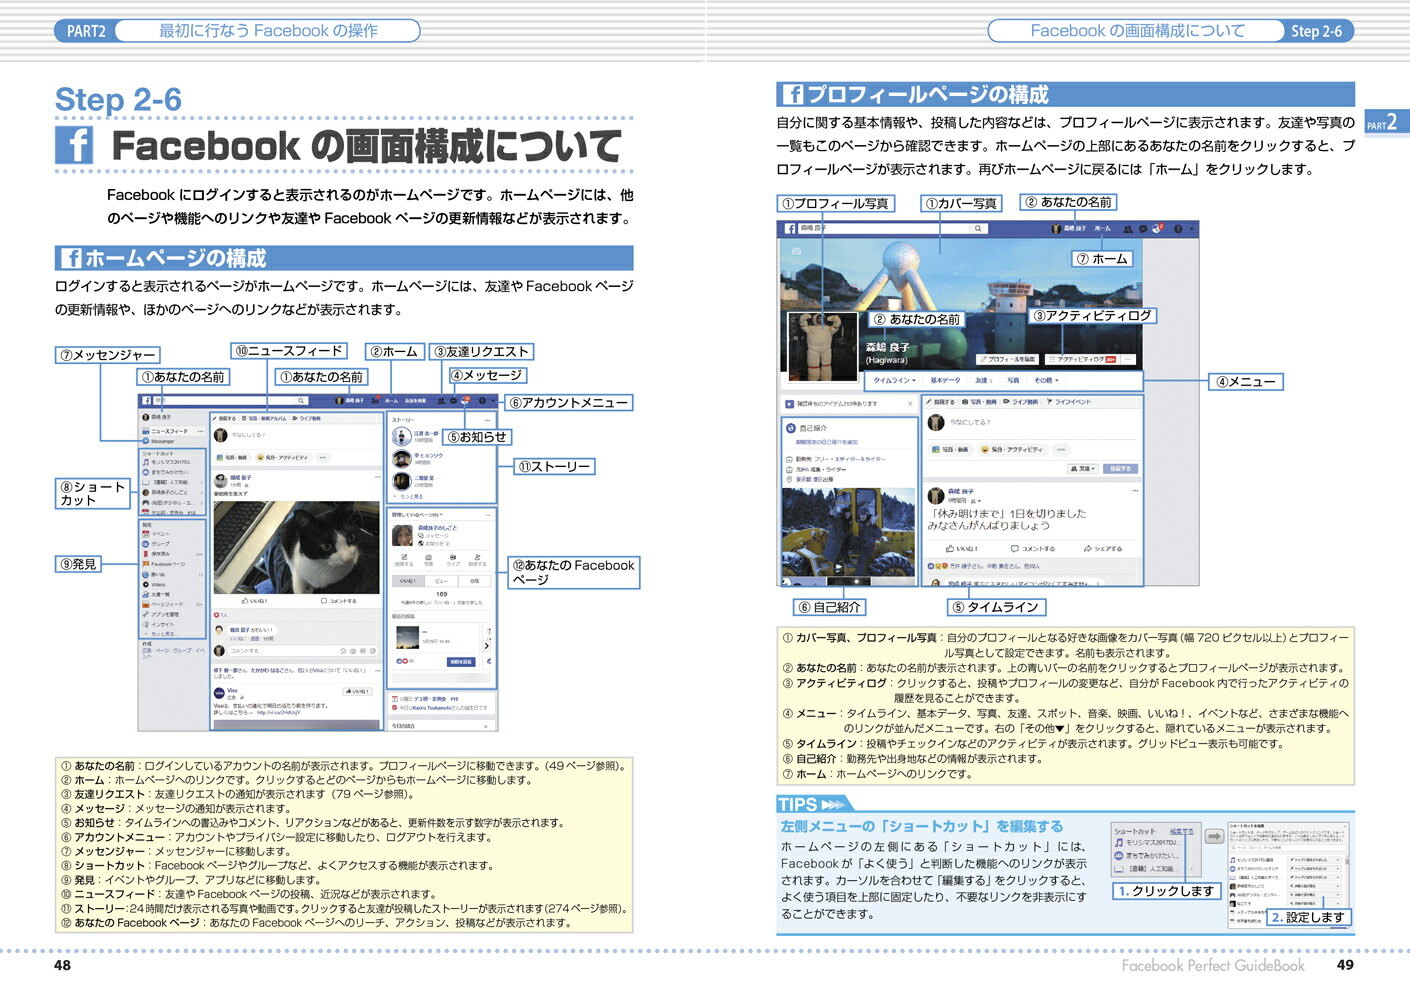This screenshot has width=1410, height=1000.
Task: Click the ライブ icon in the page panel
Action: [453, 560]
